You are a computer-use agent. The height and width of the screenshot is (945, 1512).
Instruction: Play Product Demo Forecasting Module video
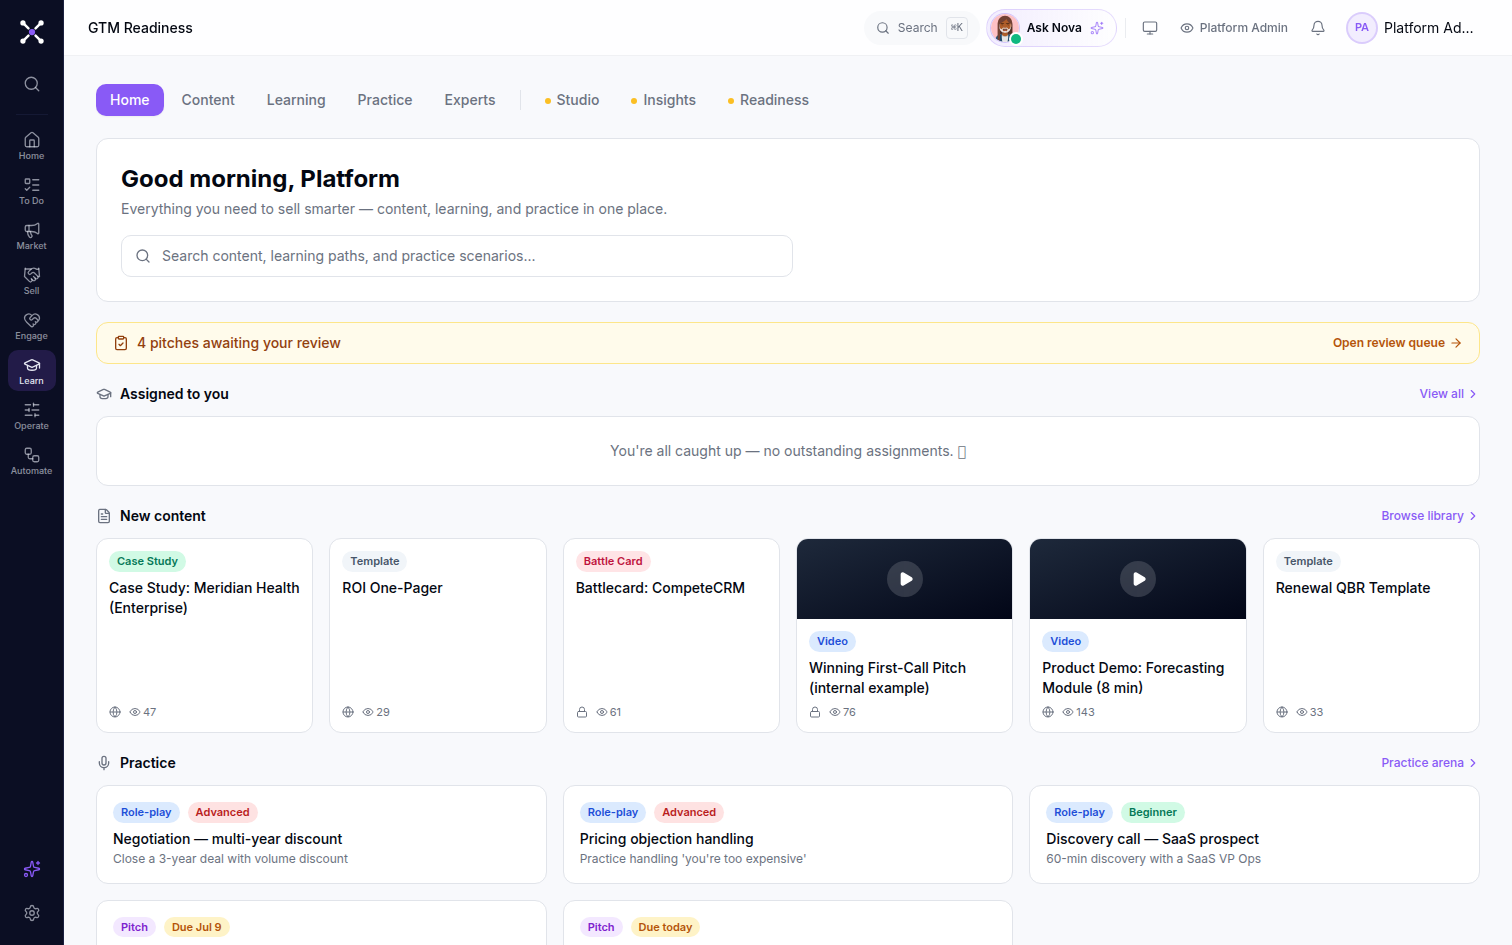pos(1138,579)
